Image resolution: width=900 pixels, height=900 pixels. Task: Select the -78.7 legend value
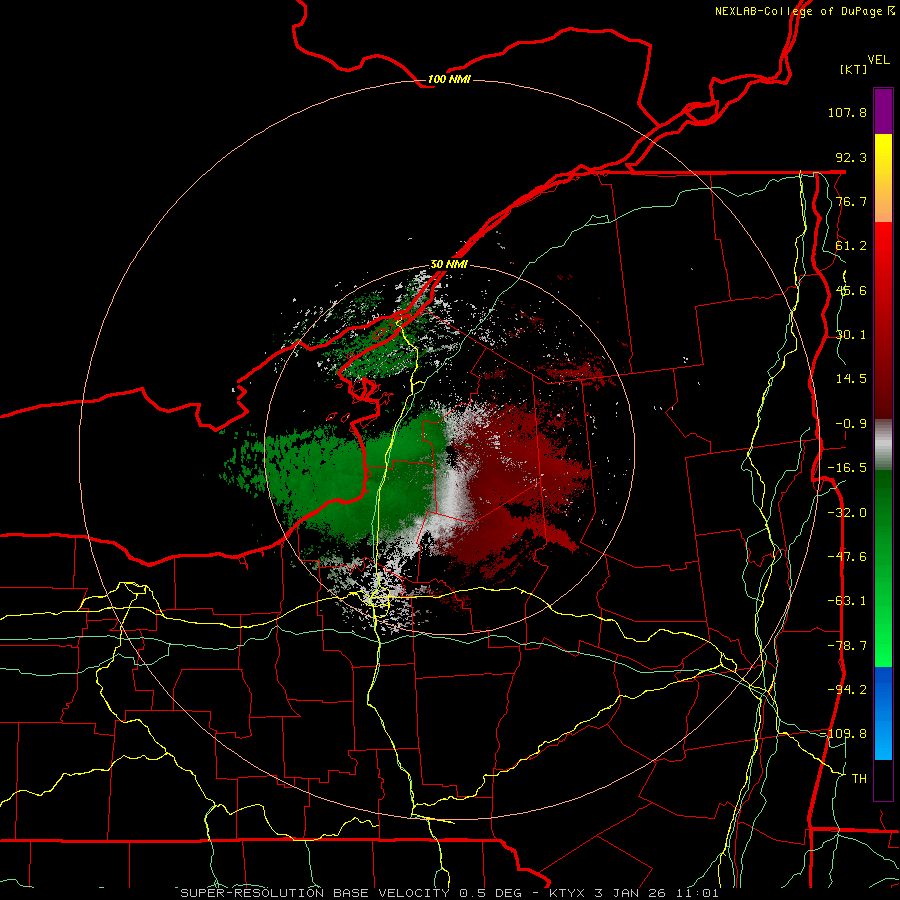tap(847, 646)
